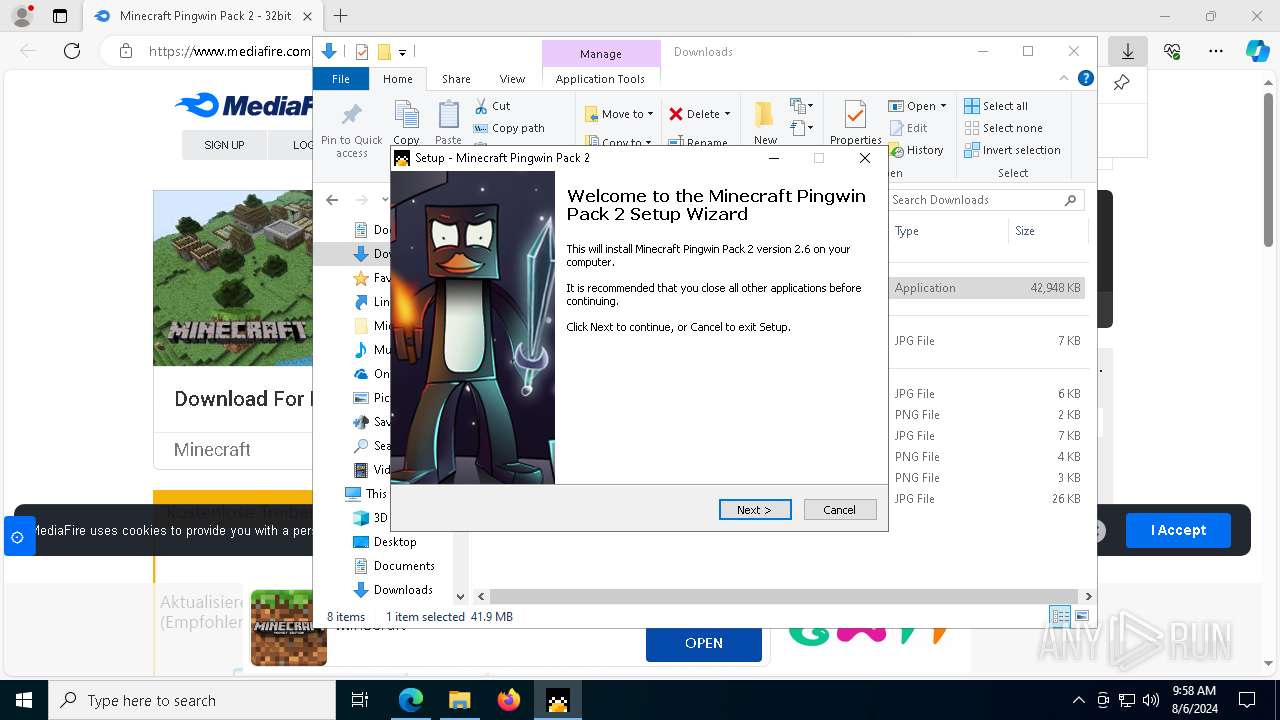1280x720 pixels.
Task: Open File Explorer Help icon
Action: (x=1086, y=79)
